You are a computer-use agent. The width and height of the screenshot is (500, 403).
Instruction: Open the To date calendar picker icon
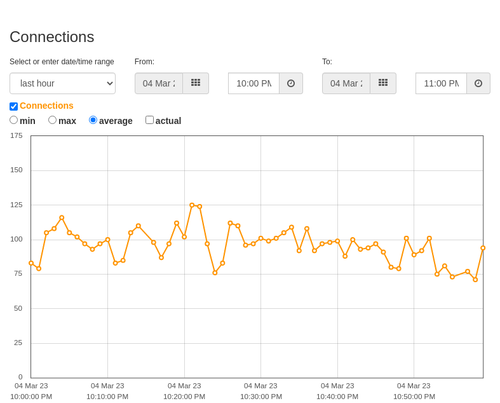point(383,83)
